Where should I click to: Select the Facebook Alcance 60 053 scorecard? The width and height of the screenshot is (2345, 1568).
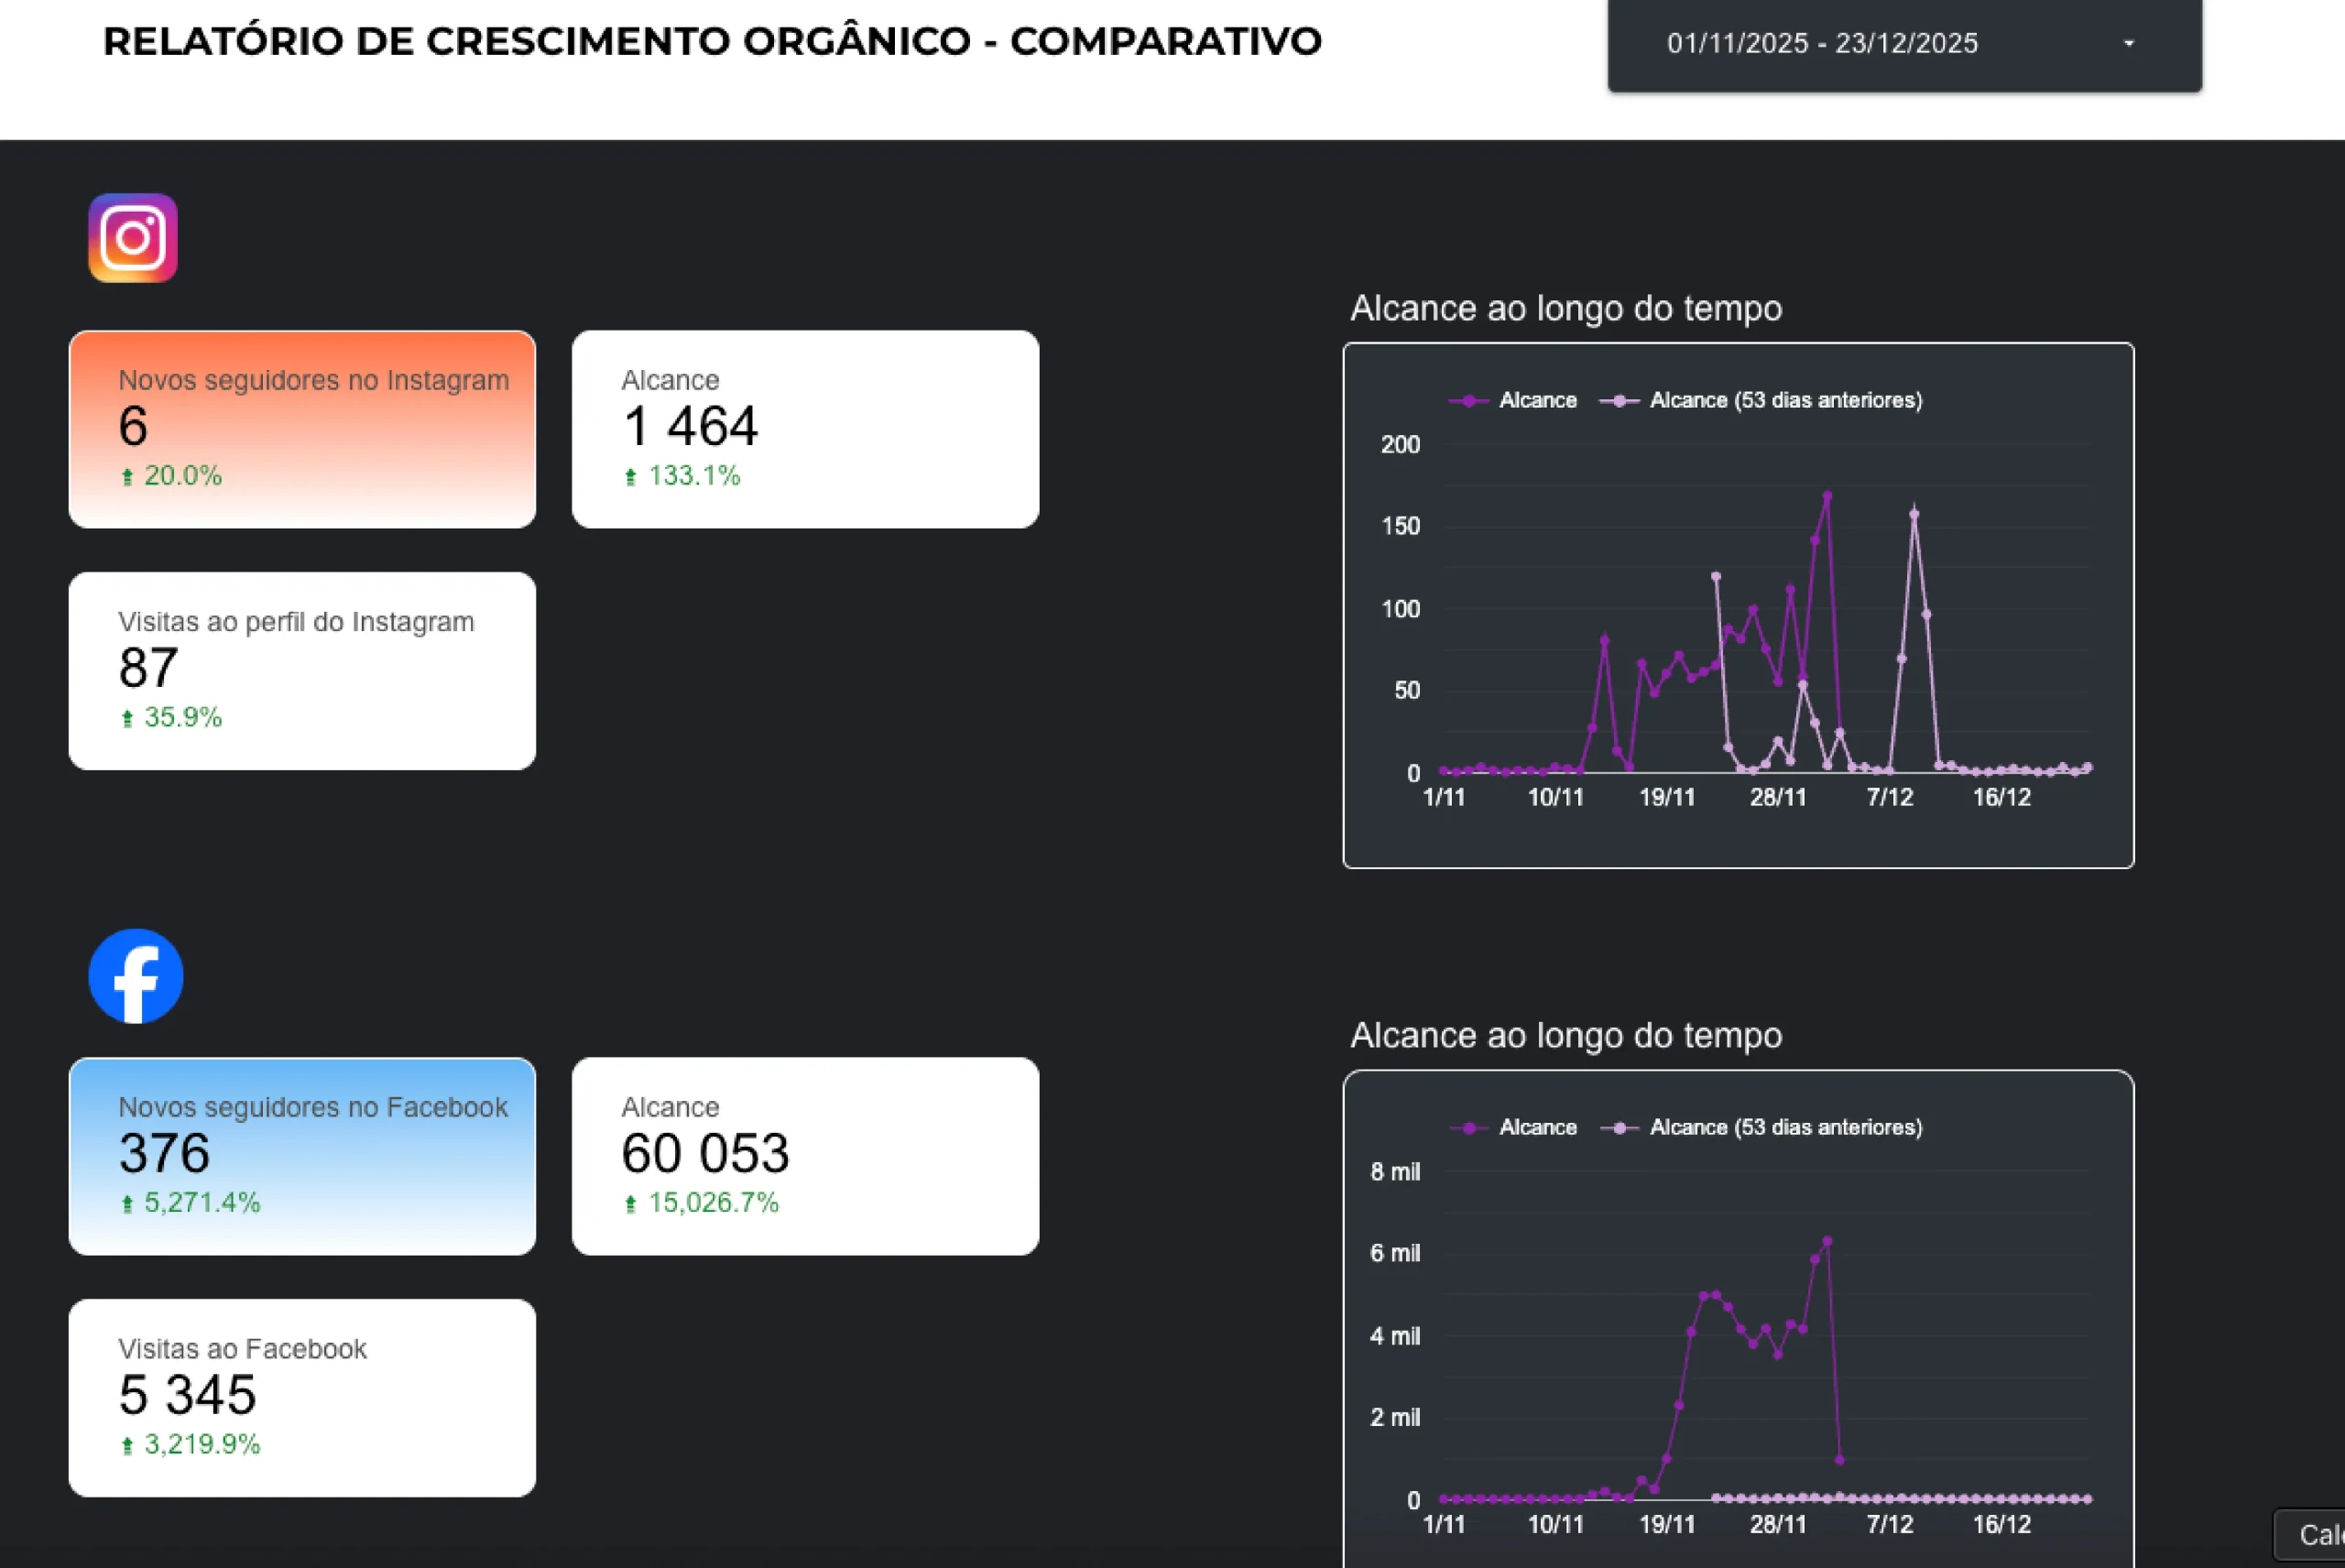(805, 1156)
